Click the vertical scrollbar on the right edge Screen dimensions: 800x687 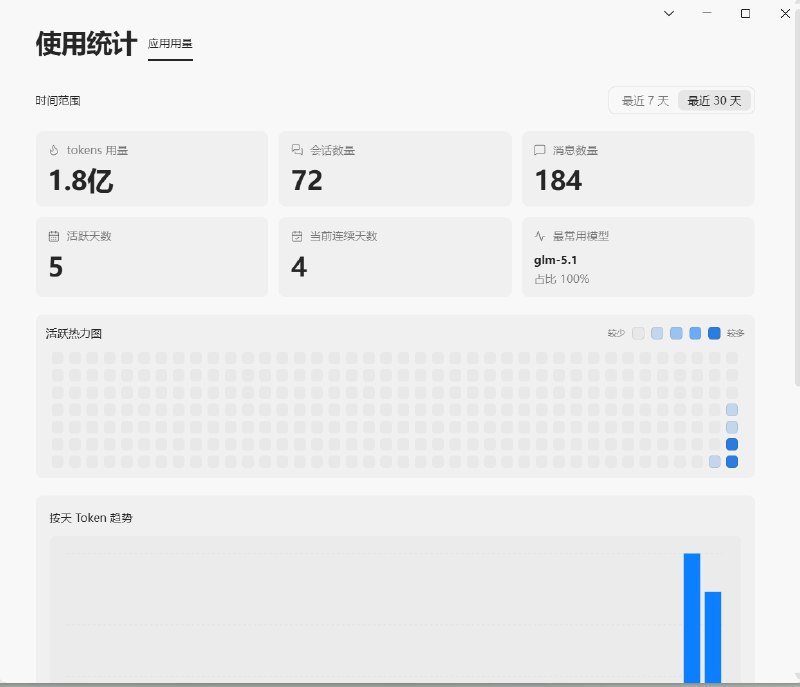pyautogui.click(x=797, y=199)
